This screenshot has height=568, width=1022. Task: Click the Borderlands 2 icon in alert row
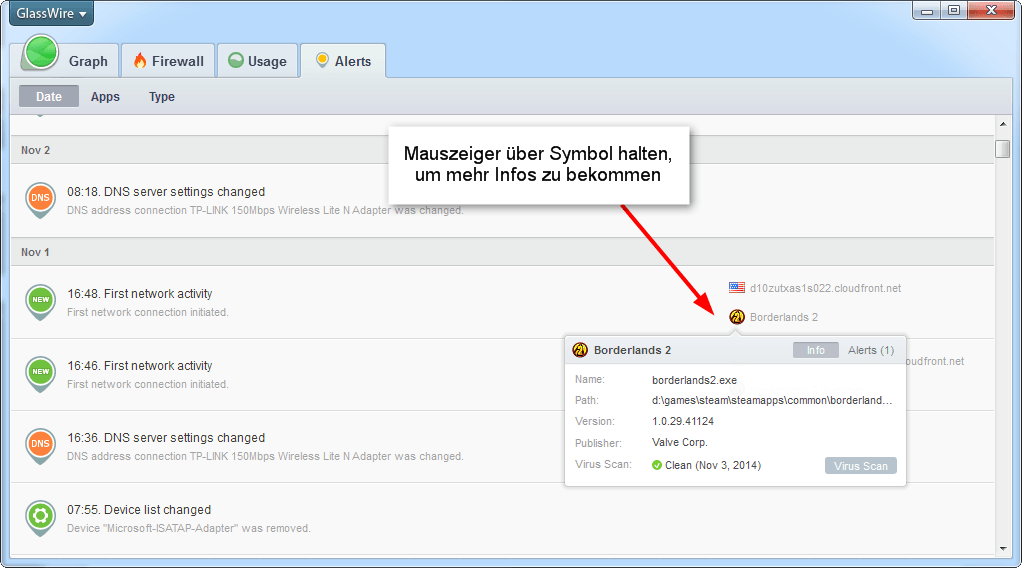(737, 317)
